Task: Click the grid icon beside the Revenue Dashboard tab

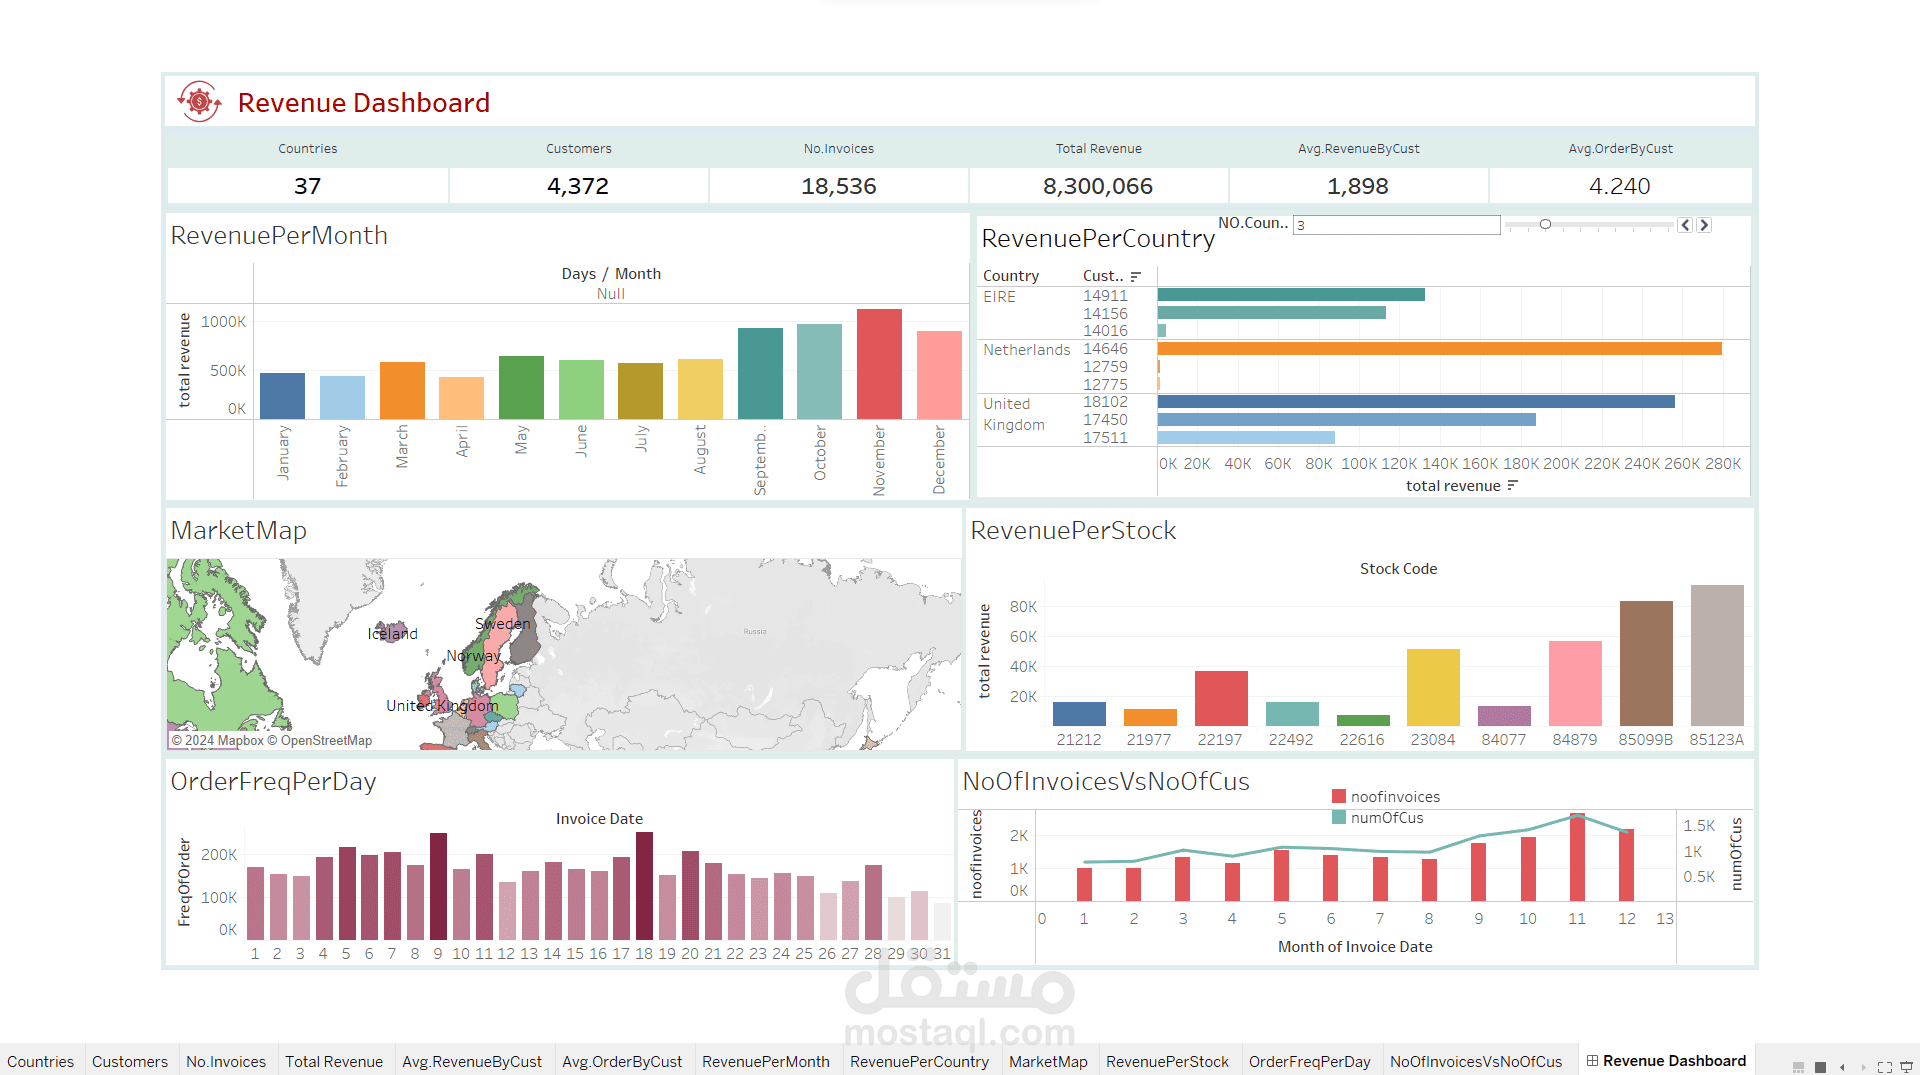Action: [x=1590, y=1060]
